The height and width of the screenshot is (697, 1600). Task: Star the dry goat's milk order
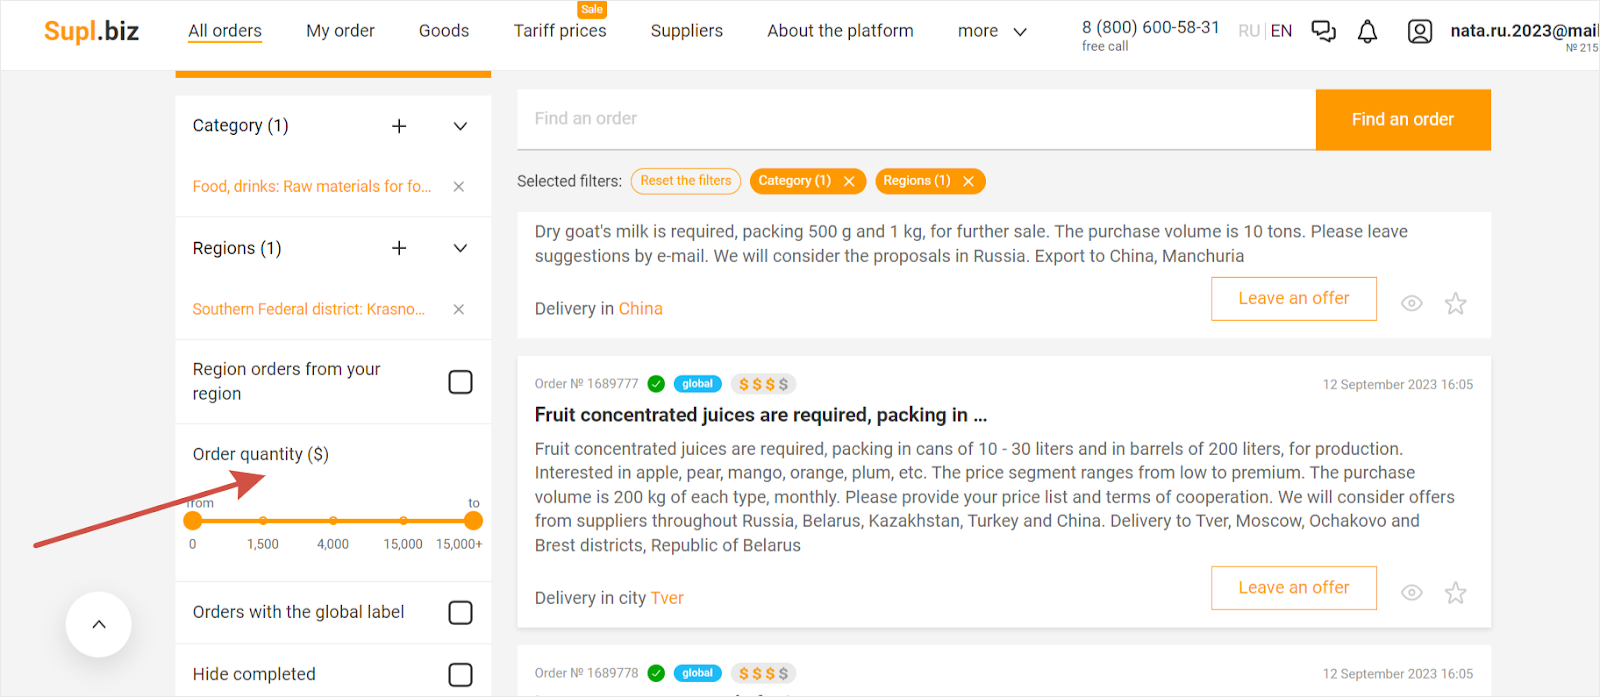pyautogui.click(x=1455, y=304)
